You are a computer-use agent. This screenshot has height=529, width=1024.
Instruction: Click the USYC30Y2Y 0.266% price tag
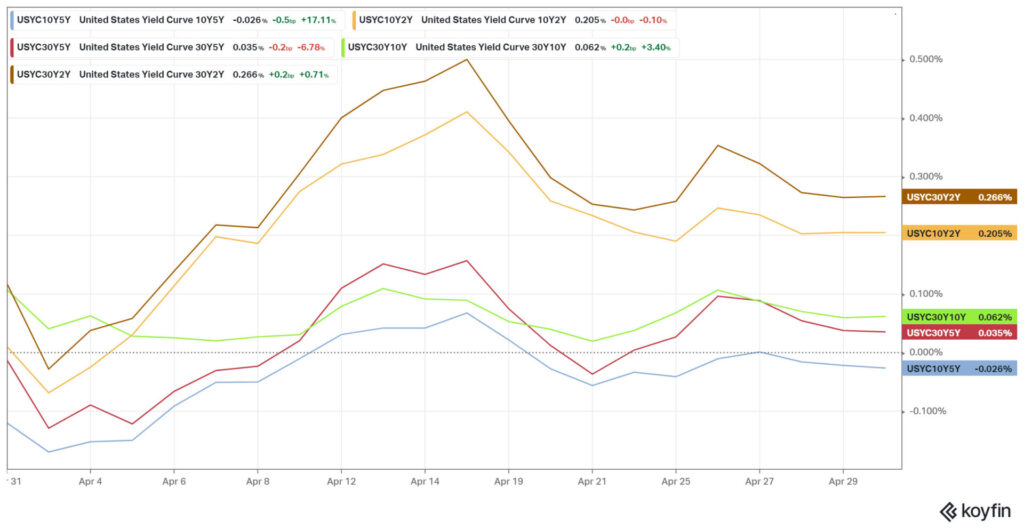959,197
